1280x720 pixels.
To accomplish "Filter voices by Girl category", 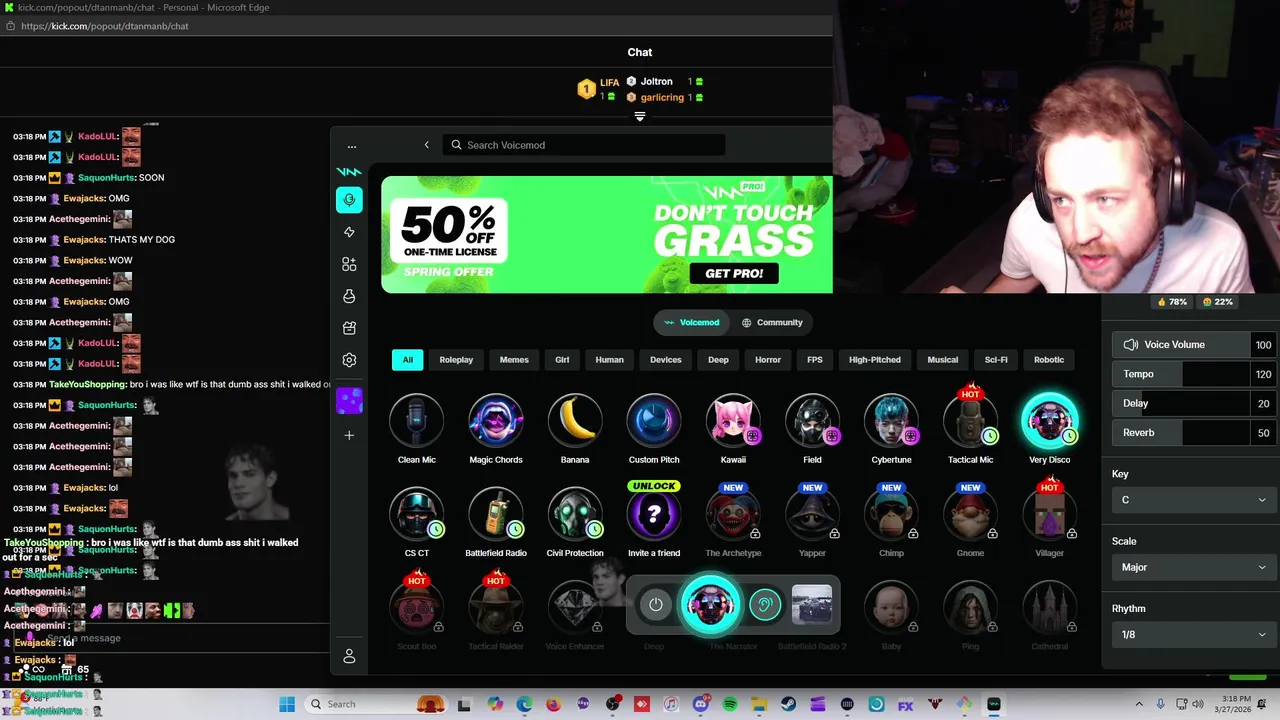I will (x=562, y=360).
